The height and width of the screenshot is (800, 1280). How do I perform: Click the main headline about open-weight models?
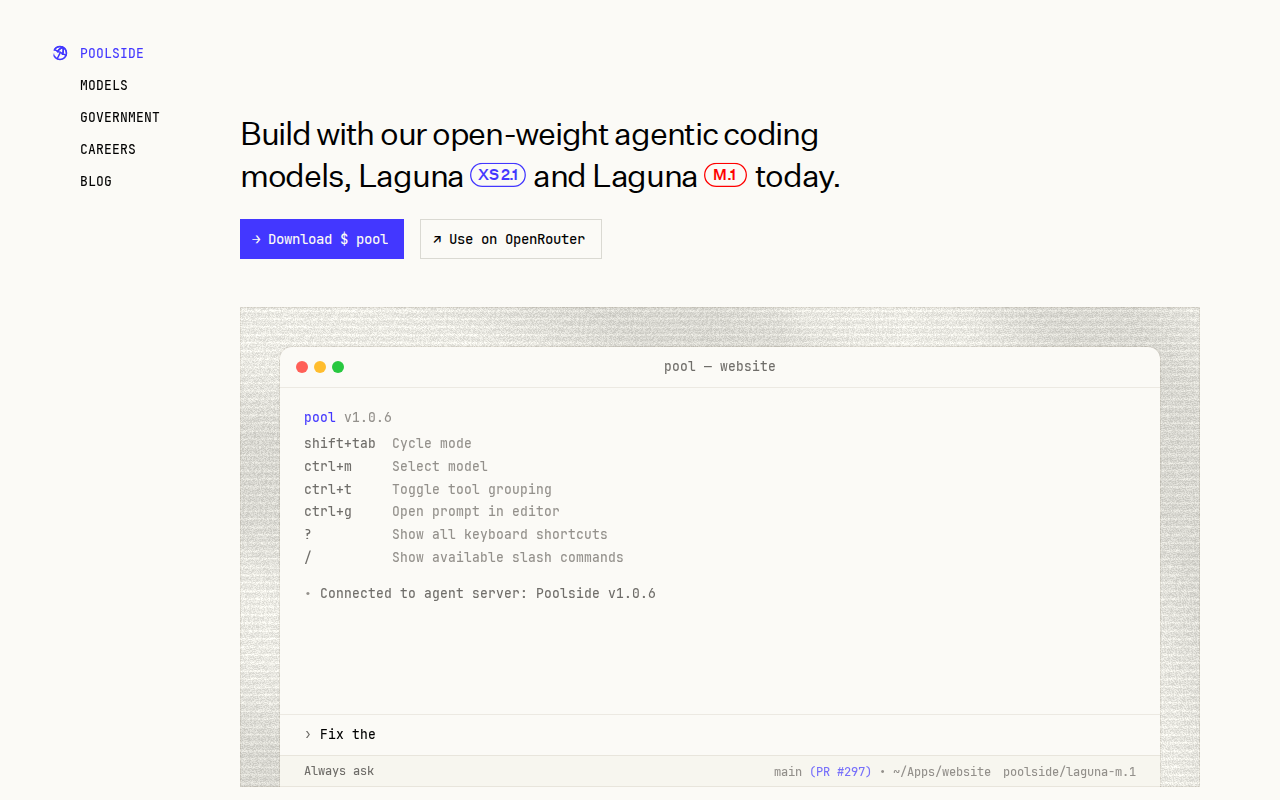pyautogui.click(x=540, y=155)
